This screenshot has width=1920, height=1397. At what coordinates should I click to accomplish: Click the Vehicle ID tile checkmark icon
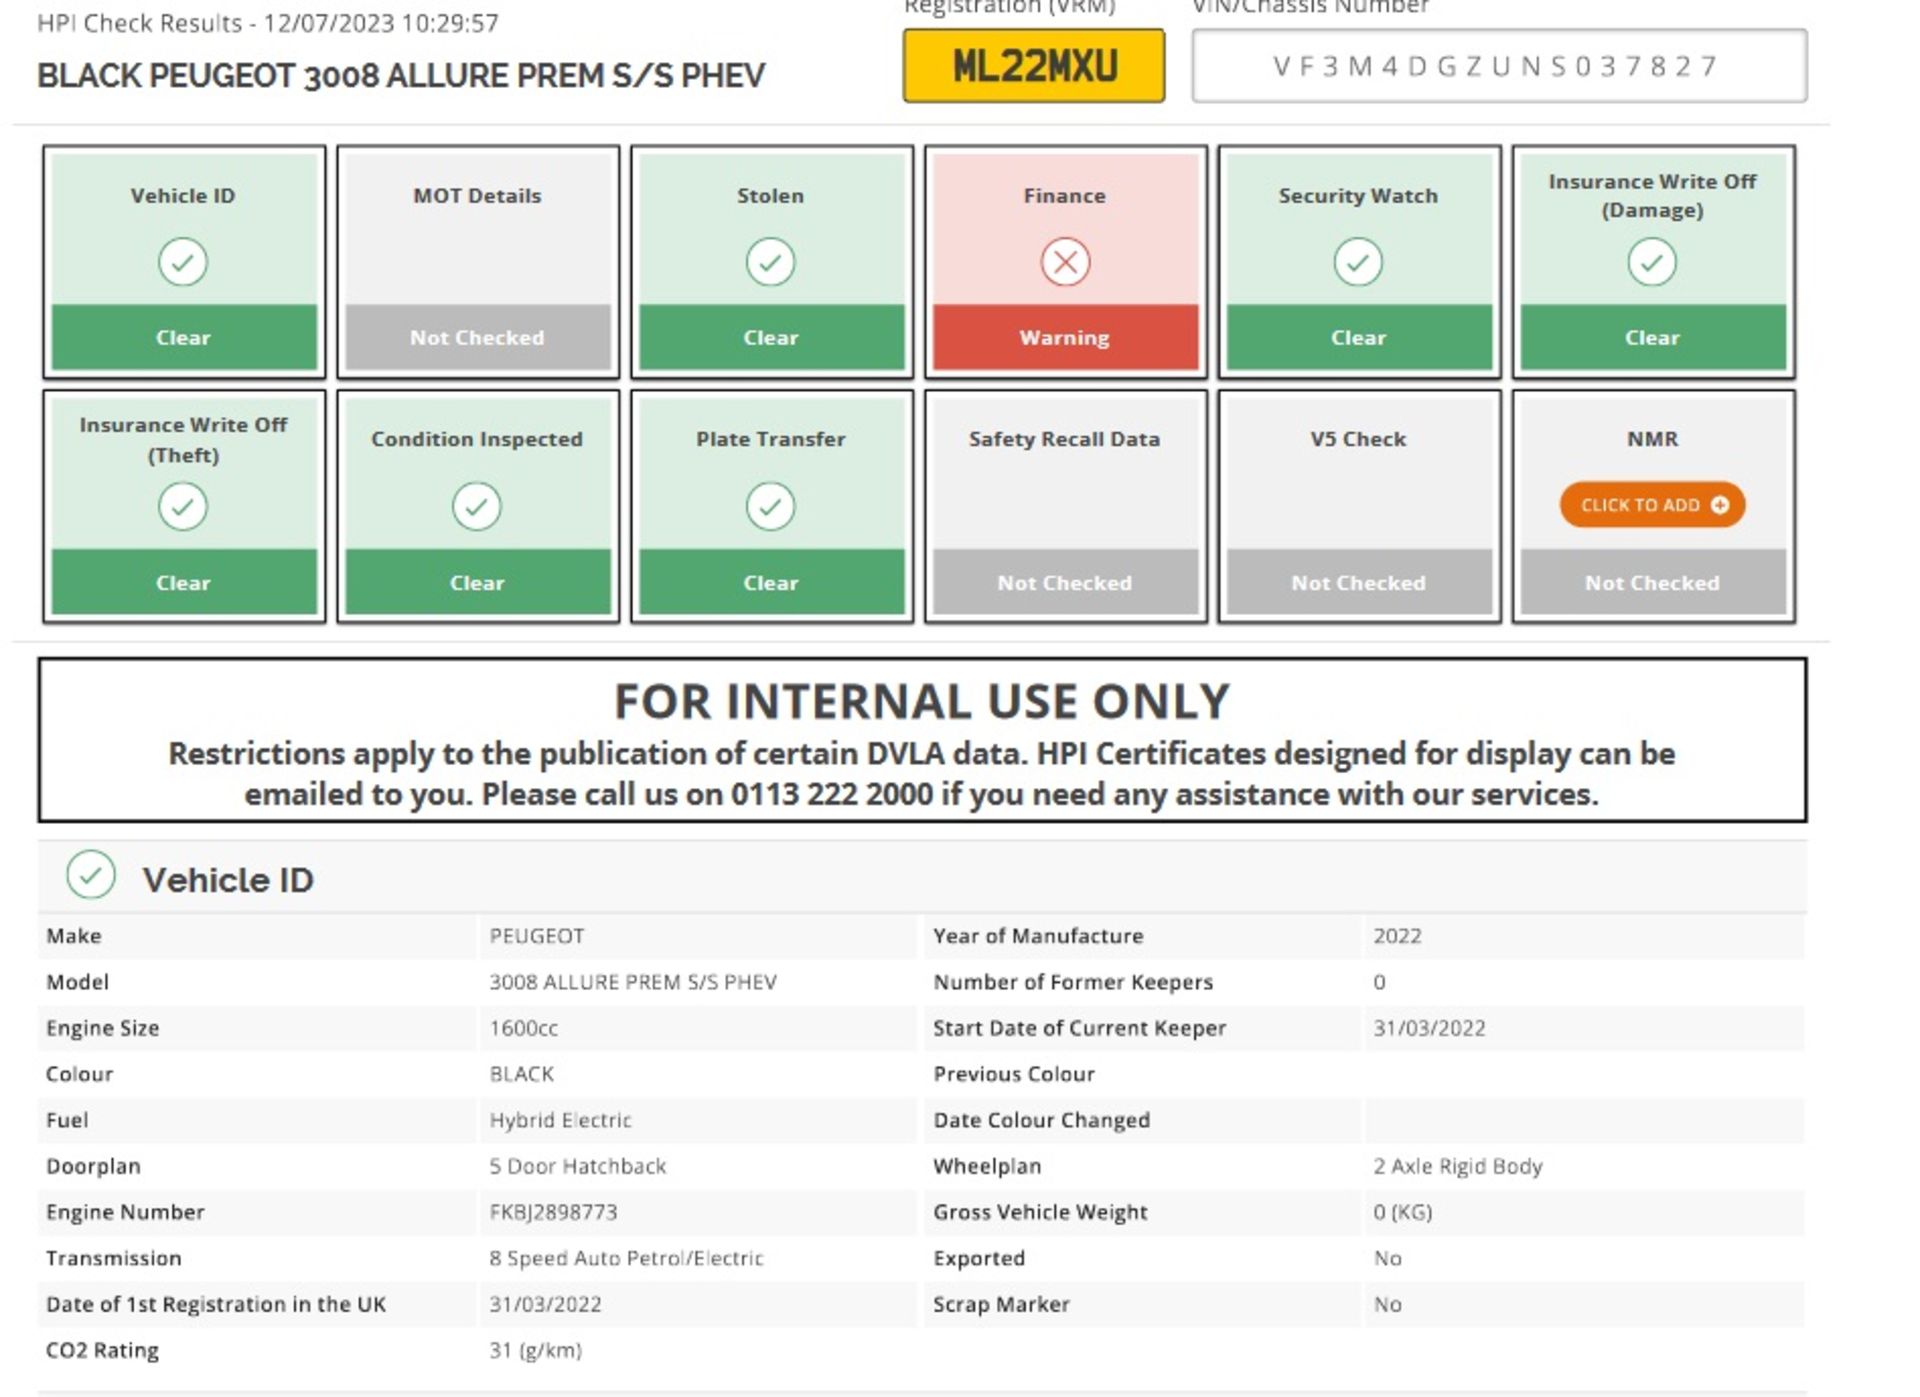[183, 262]
